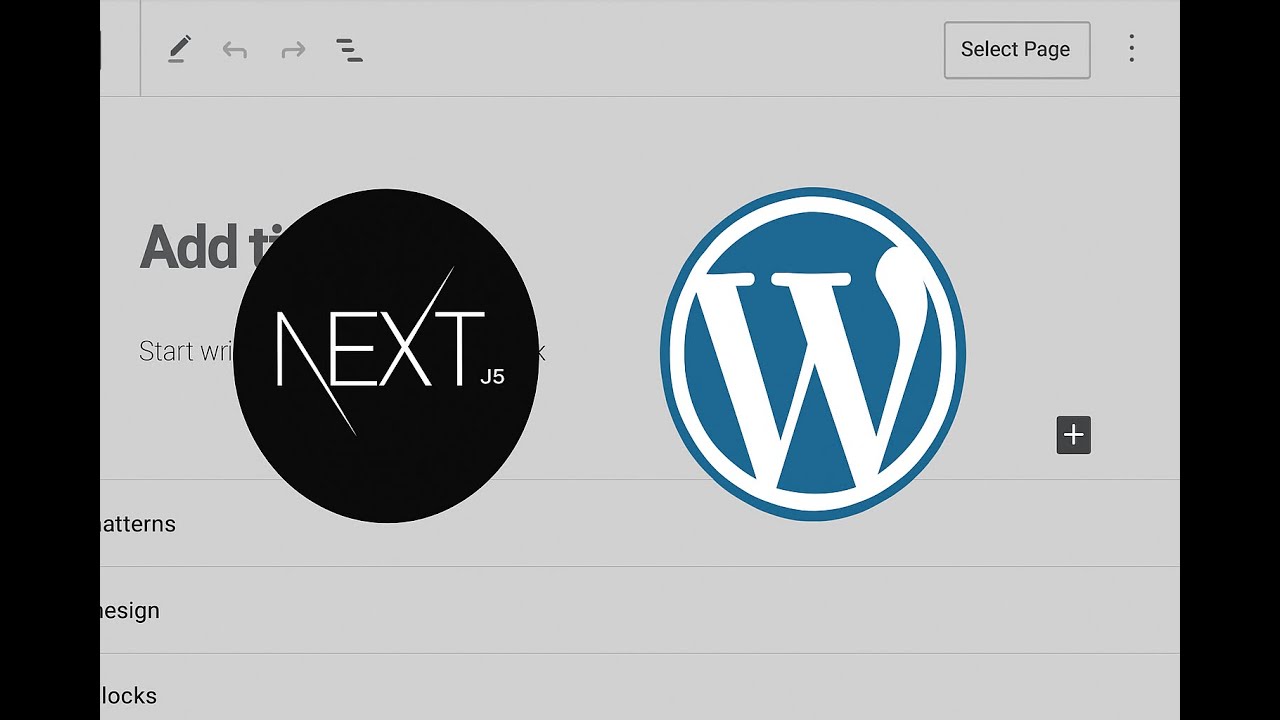Screen dimensions: 1280x720
Task: Select the Blocks row
Action: point(640,688)
